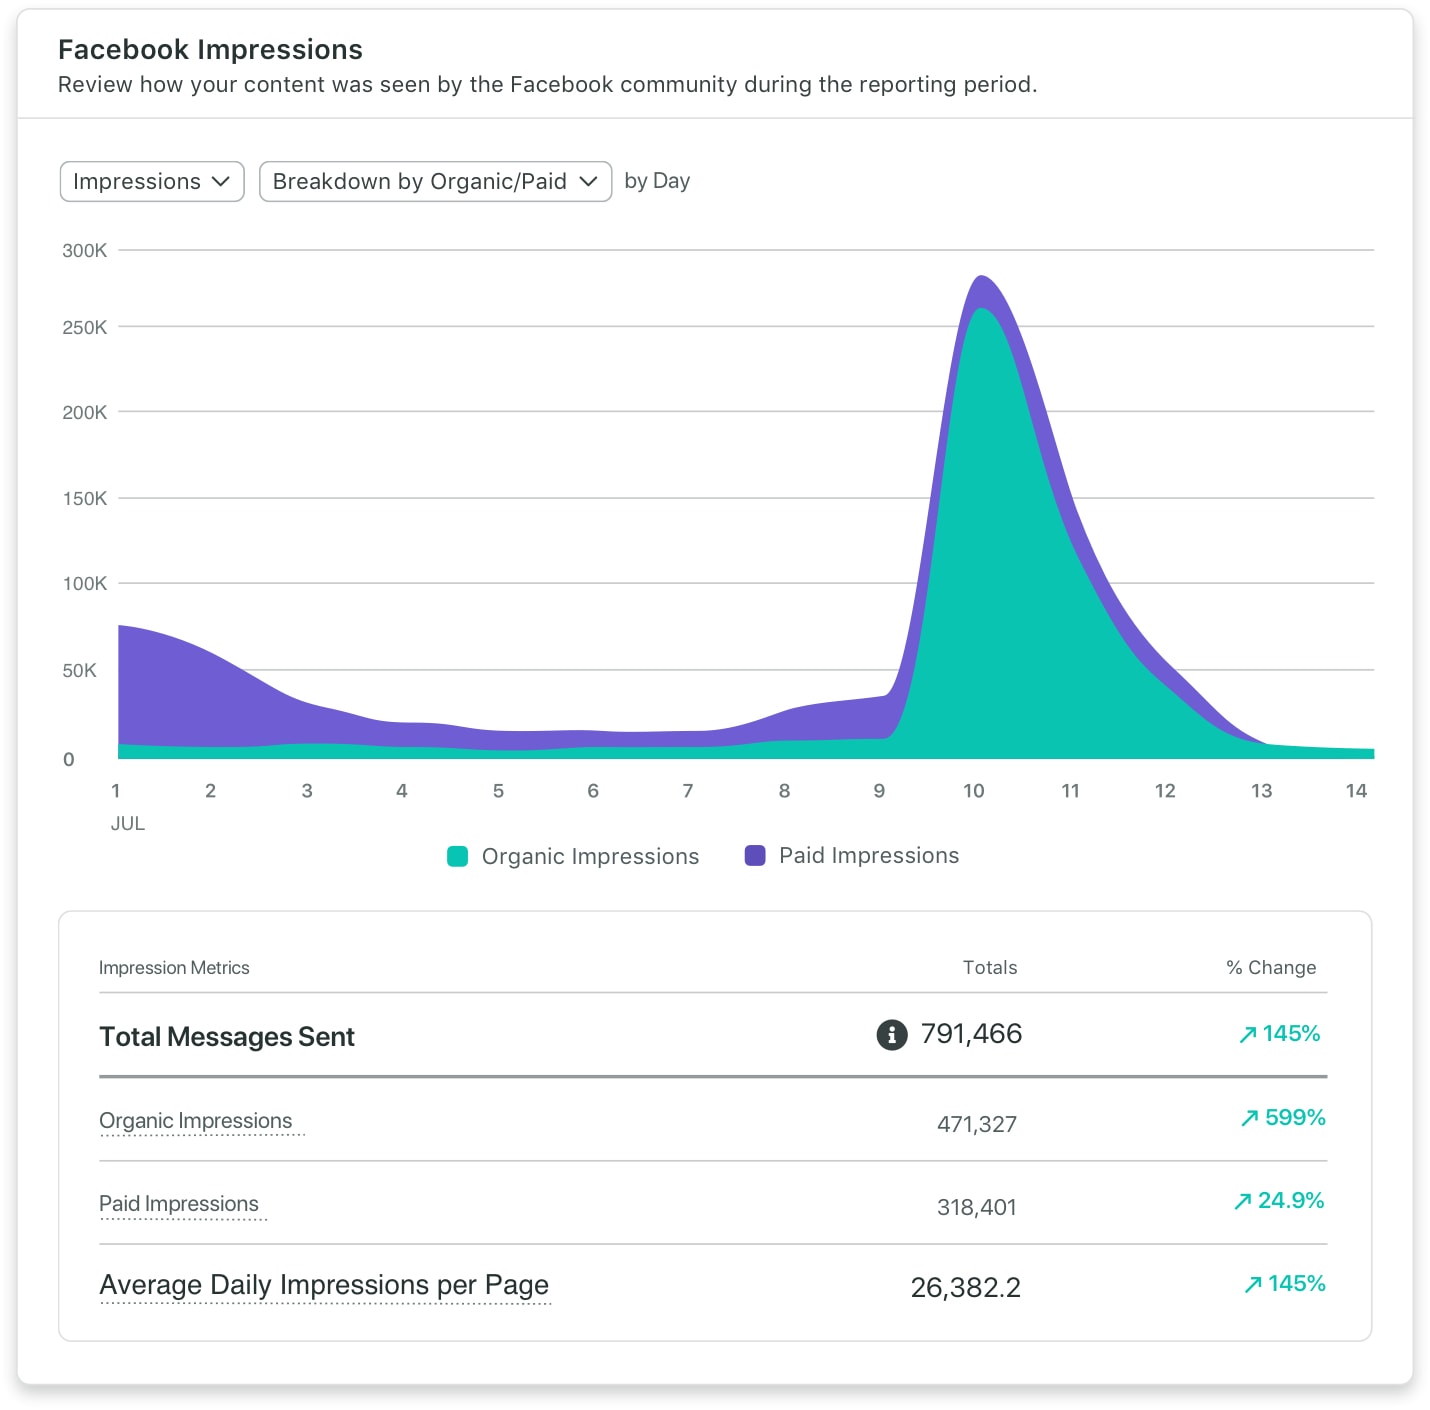The width and height of the screenshot is (1430, 1410).
Task: Click the % Change column header
Action: [x=1271, y=968]
